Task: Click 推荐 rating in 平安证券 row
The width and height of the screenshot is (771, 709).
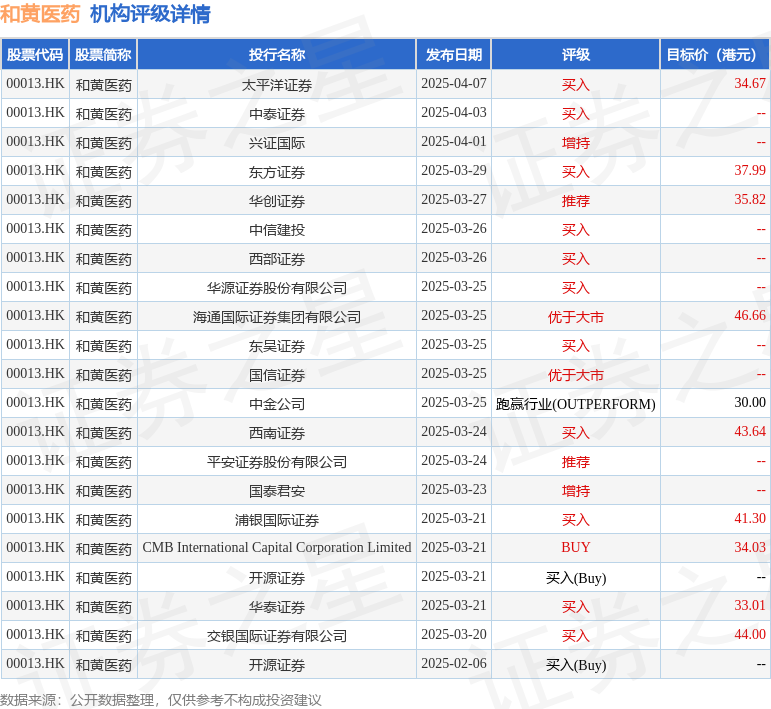Action: pos(576,462)
